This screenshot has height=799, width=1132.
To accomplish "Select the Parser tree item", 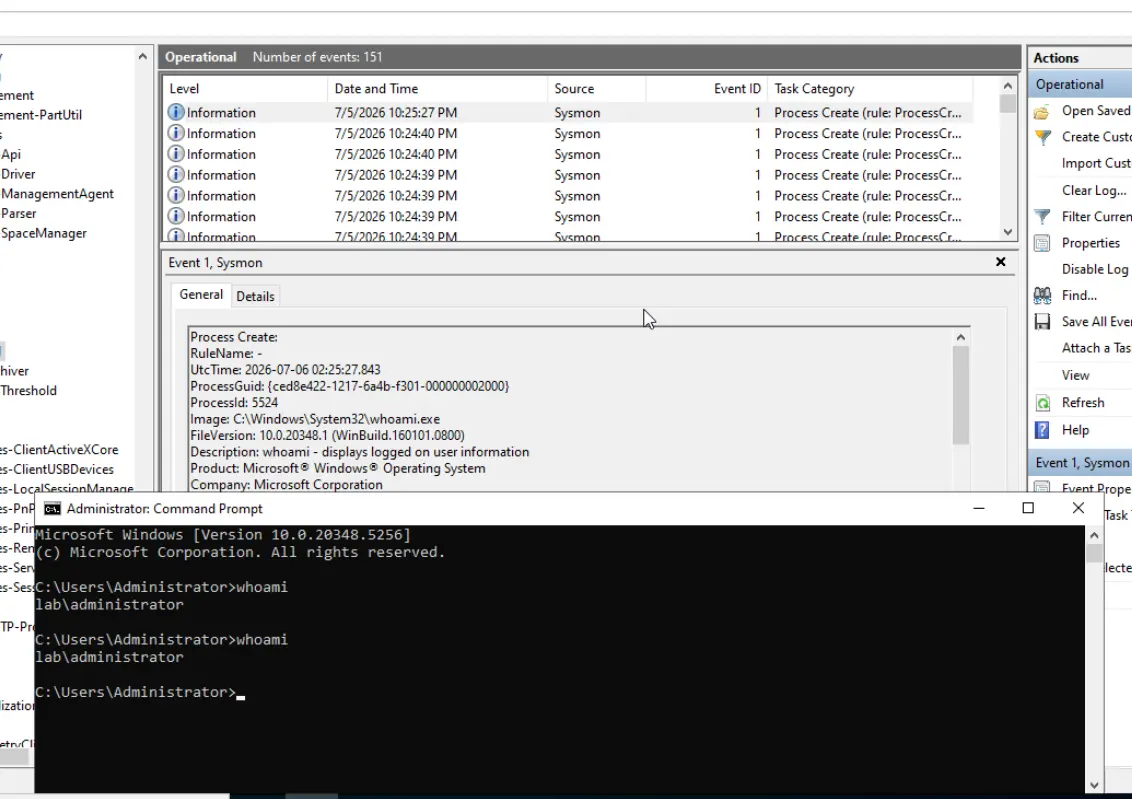I will click(18, 214).
